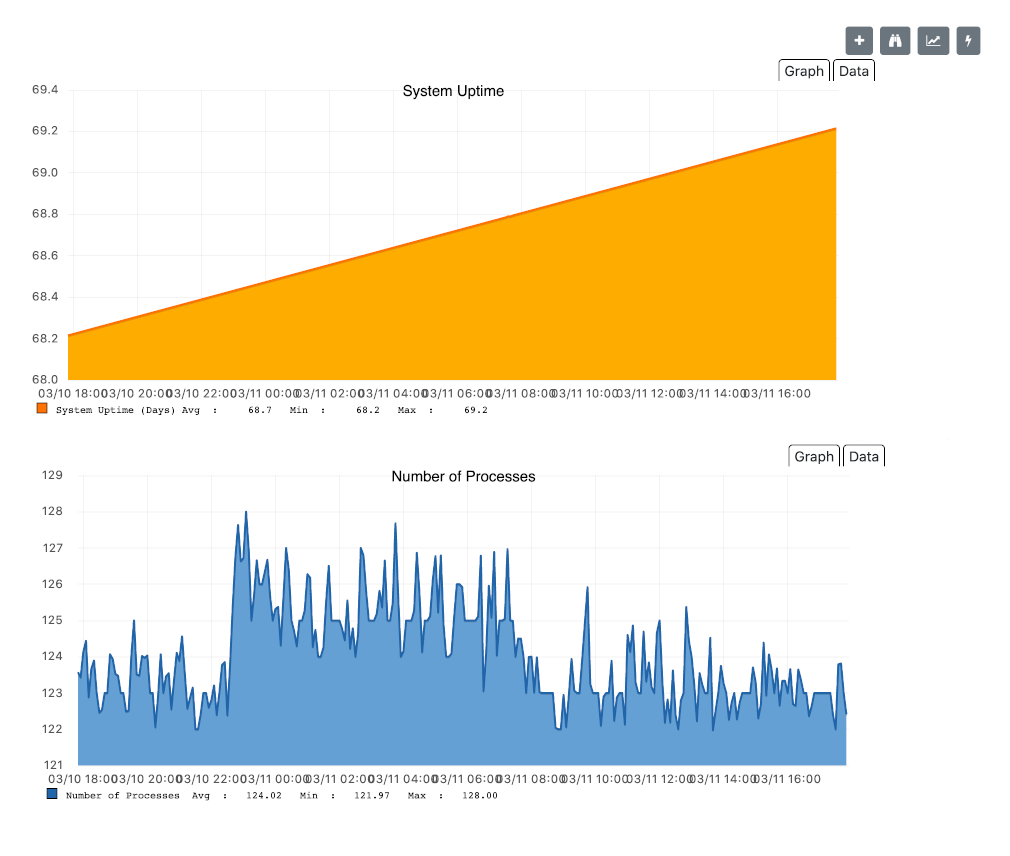Click the plus icon to add a graph

point(858,40)
